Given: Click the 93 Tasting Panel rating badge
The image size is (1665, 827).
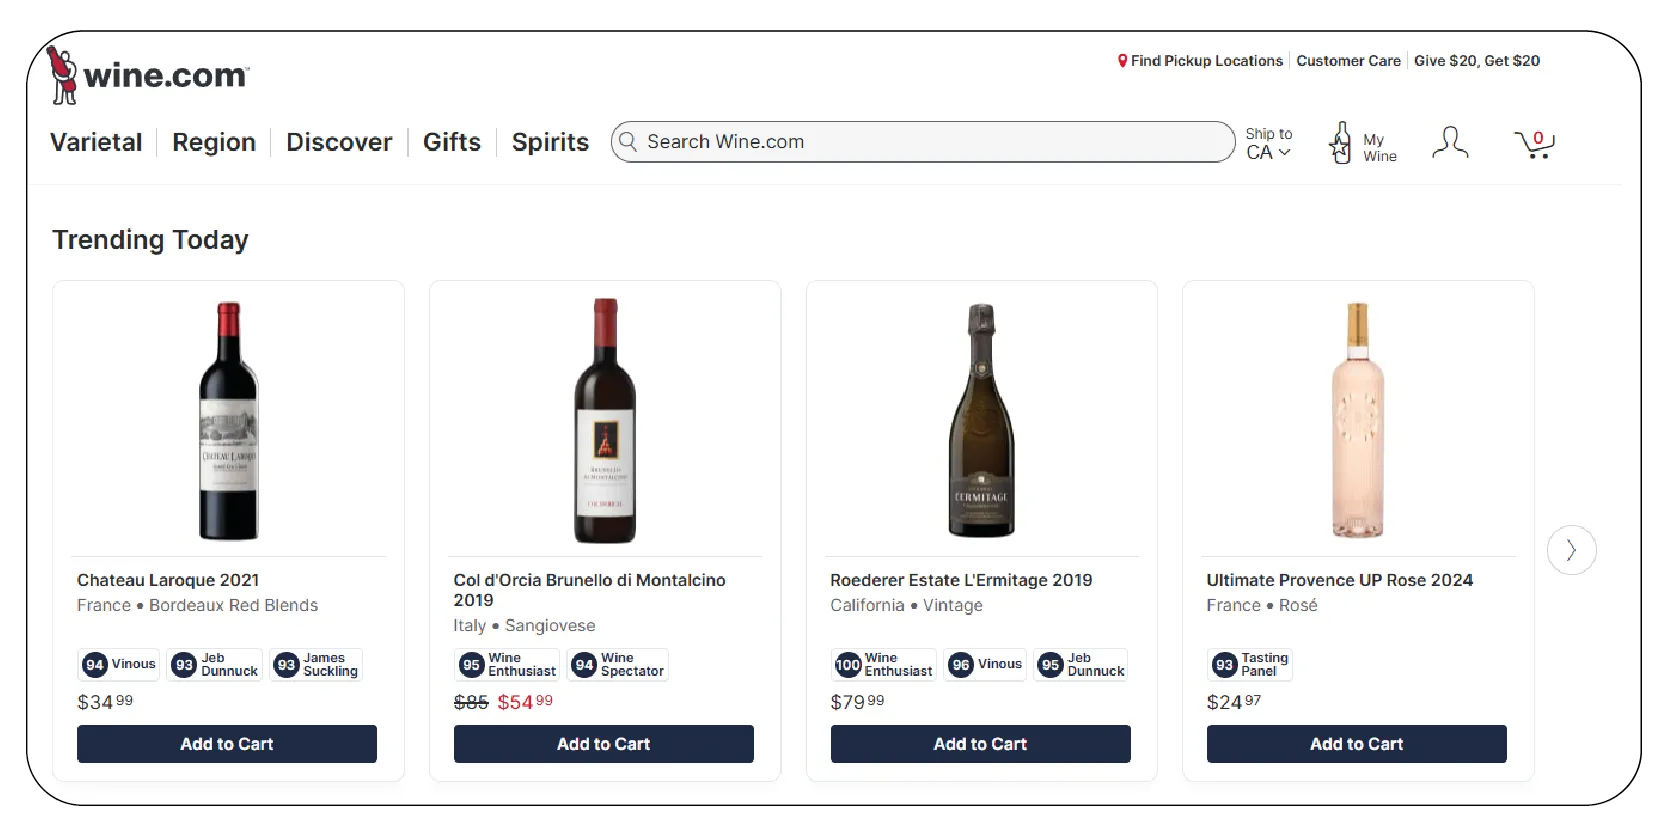Looking at the screenshot, I should (x=1250, y=665).
